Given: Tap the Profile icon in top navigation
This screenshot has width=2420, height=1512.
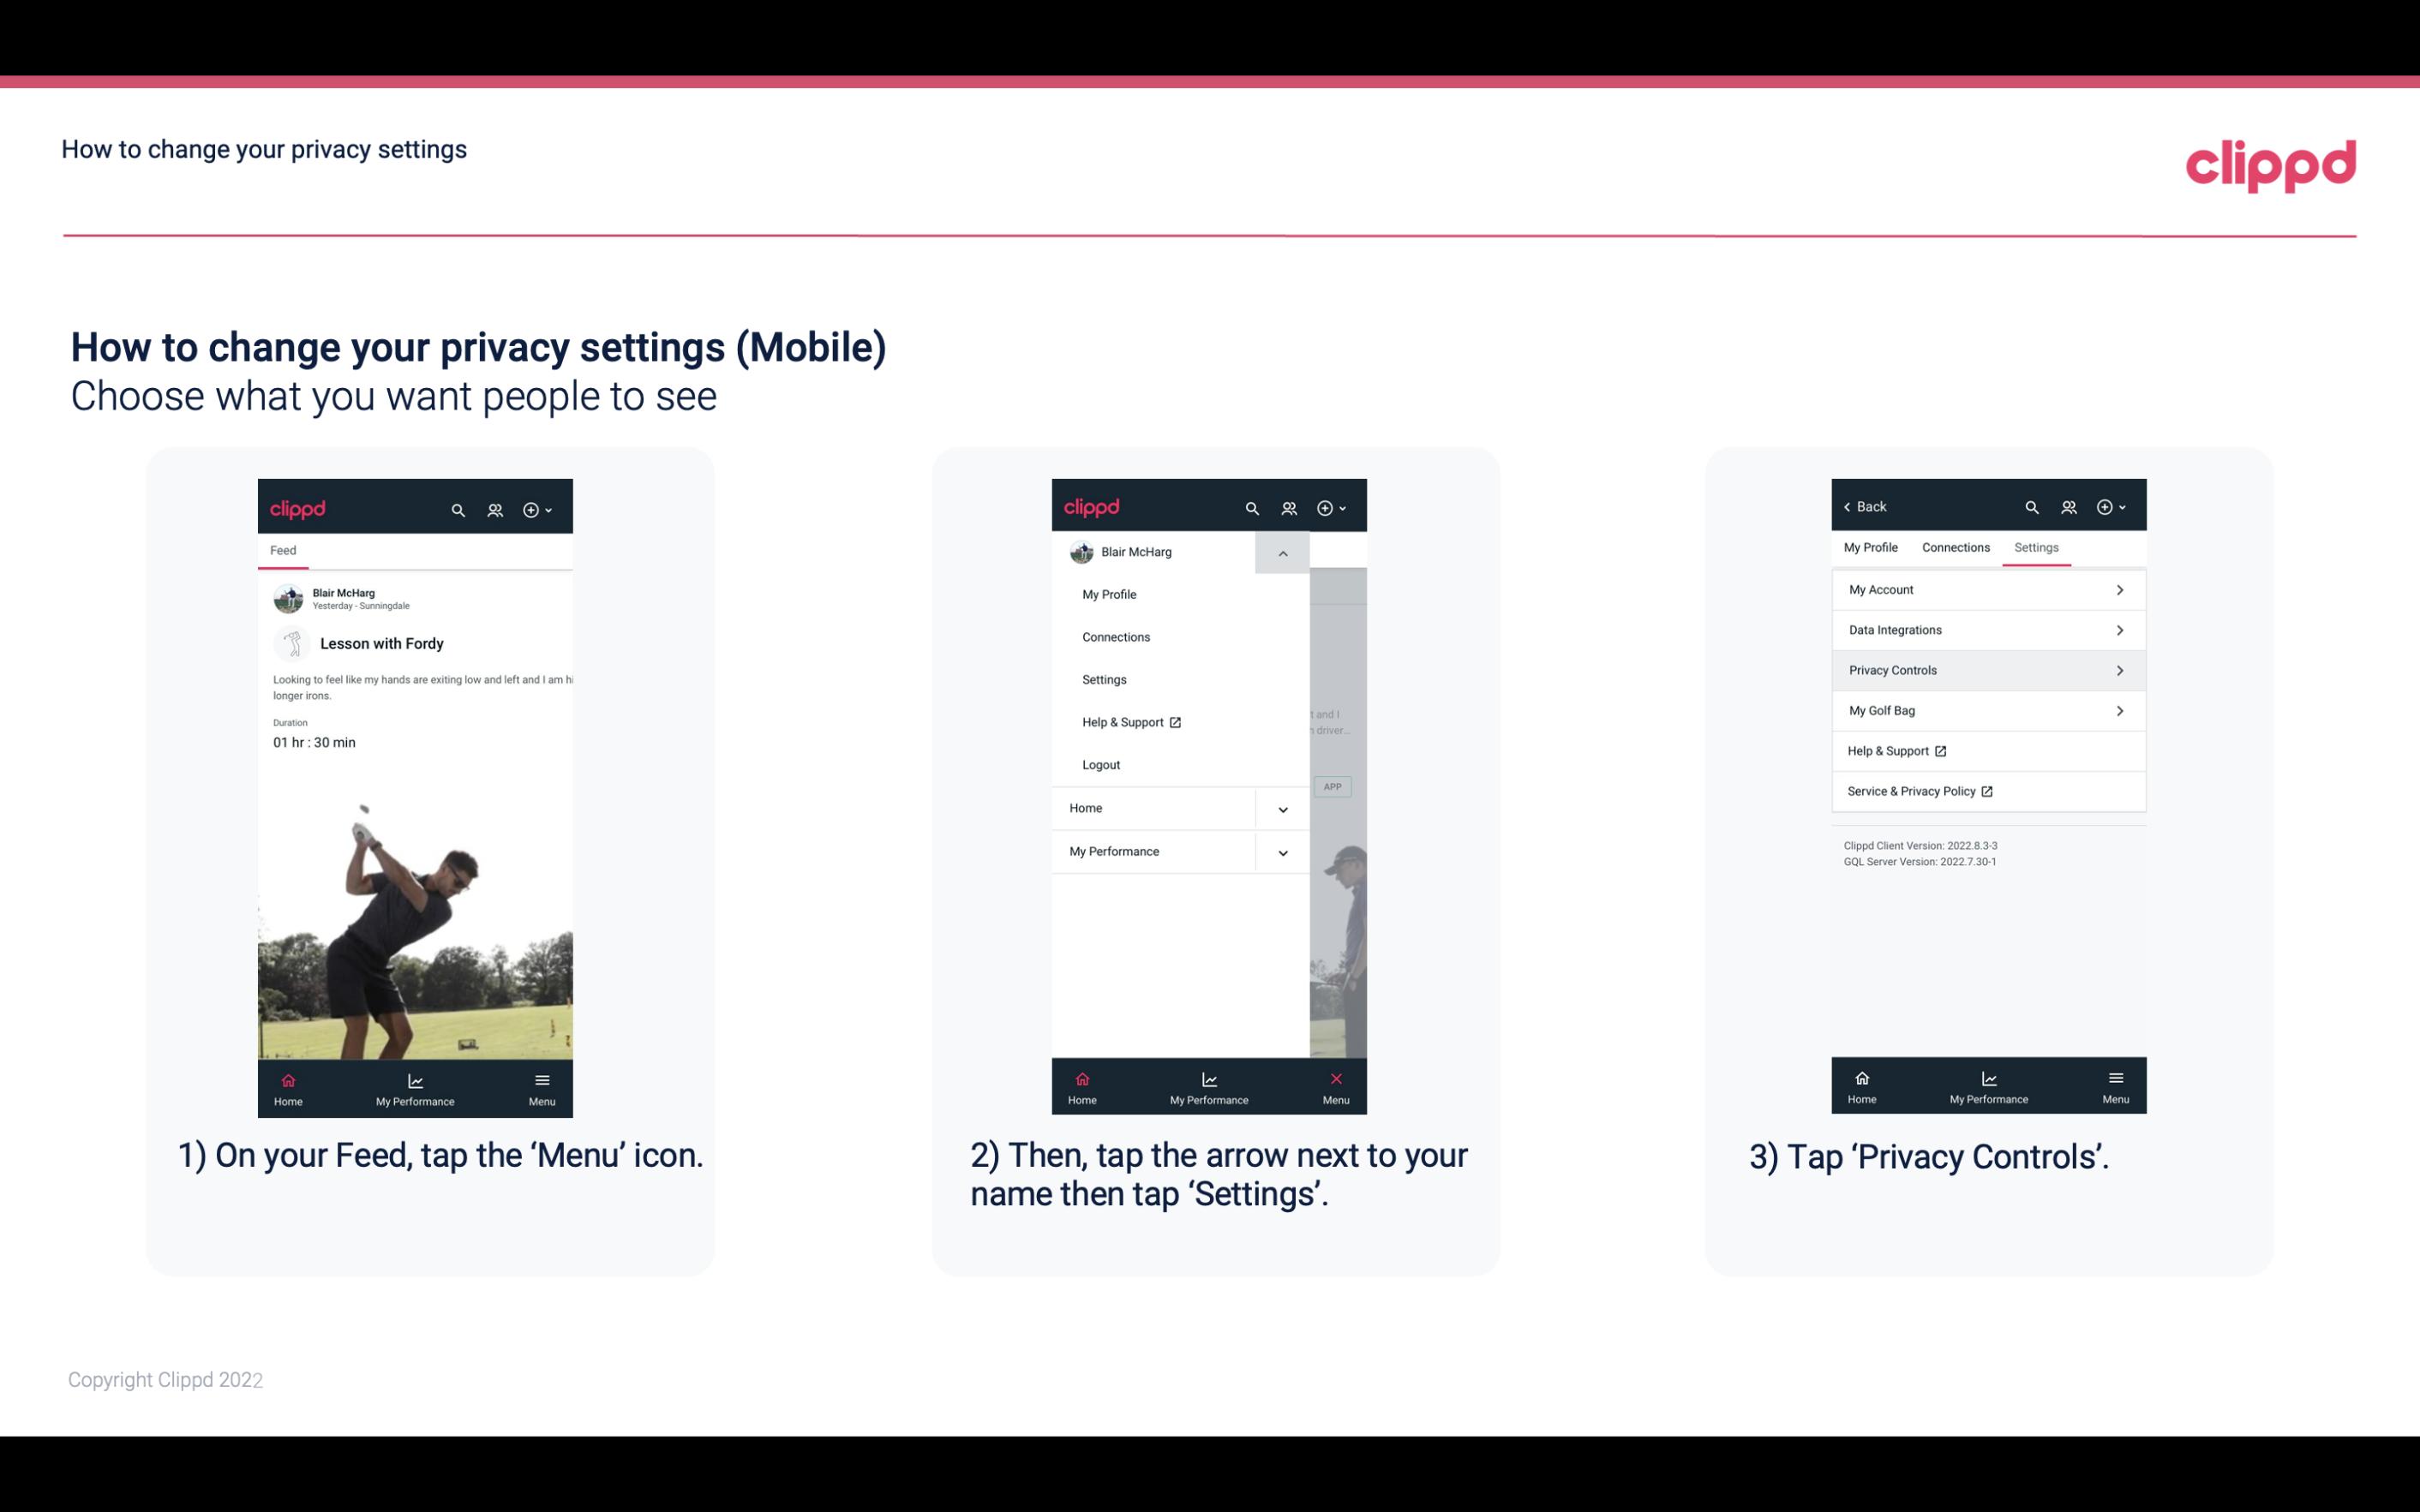Looking at the screenshot, I should point(494,507).
